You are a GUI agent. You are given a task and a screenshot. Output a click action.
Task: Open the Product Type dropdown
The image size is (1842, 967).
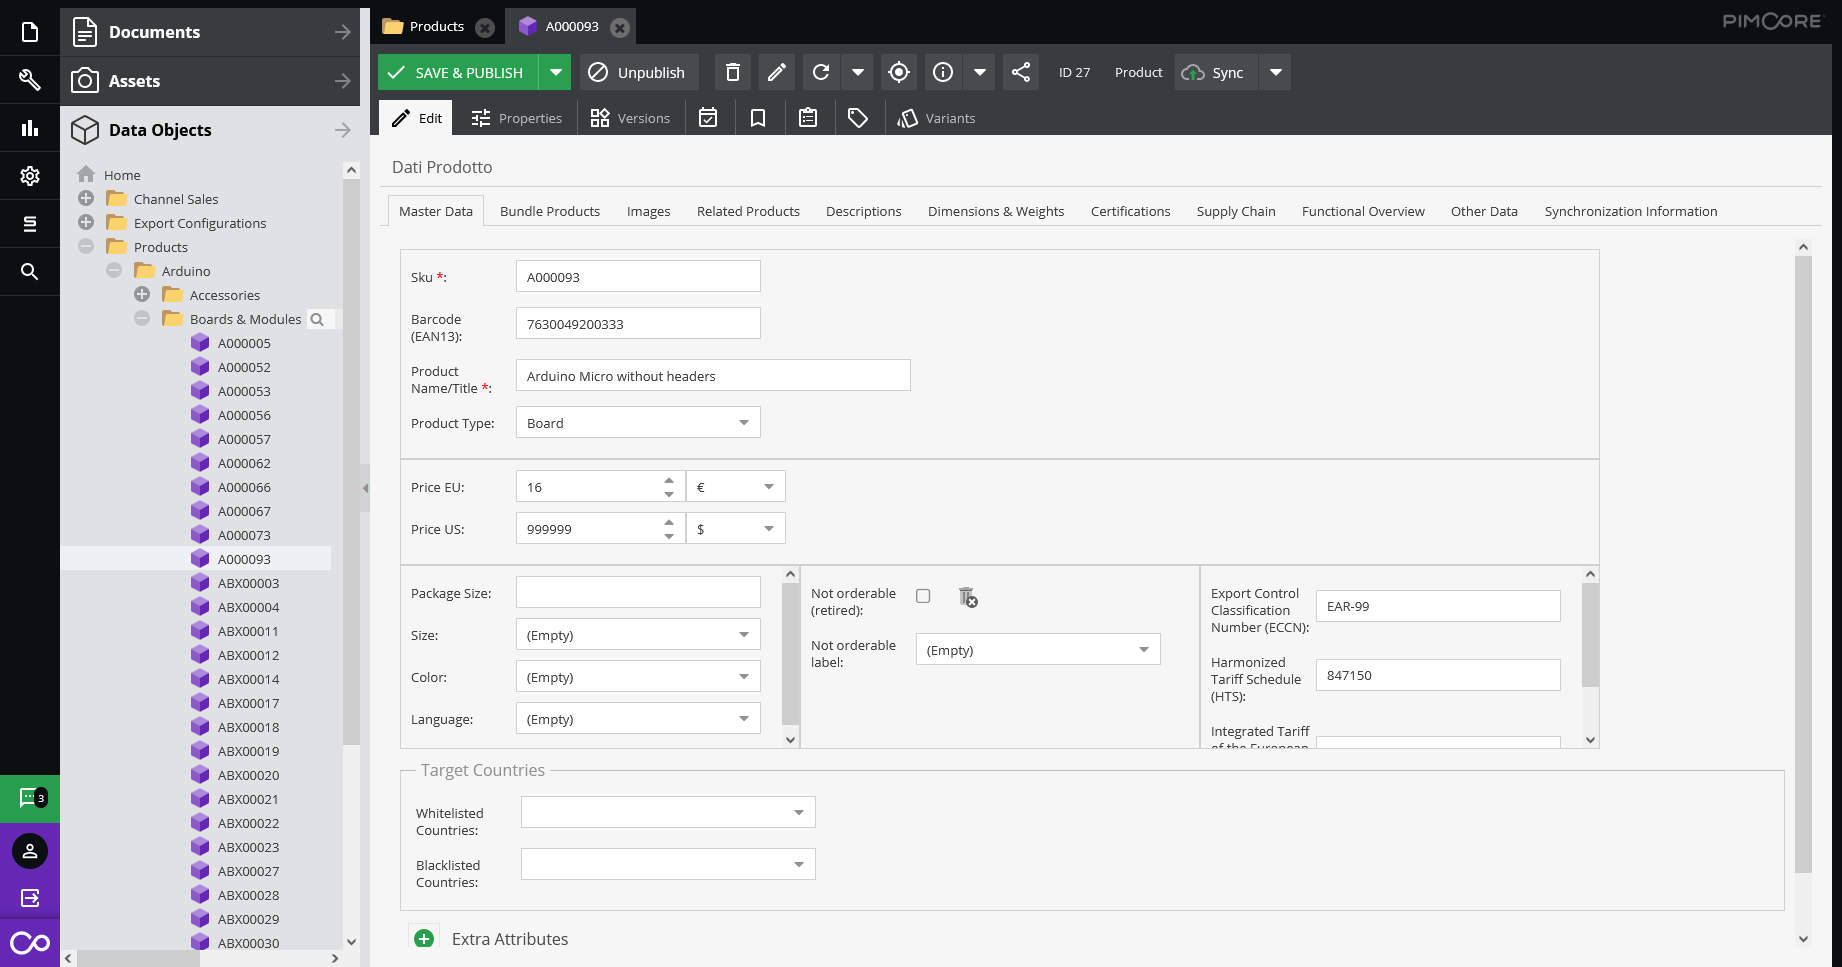(743, 423)
